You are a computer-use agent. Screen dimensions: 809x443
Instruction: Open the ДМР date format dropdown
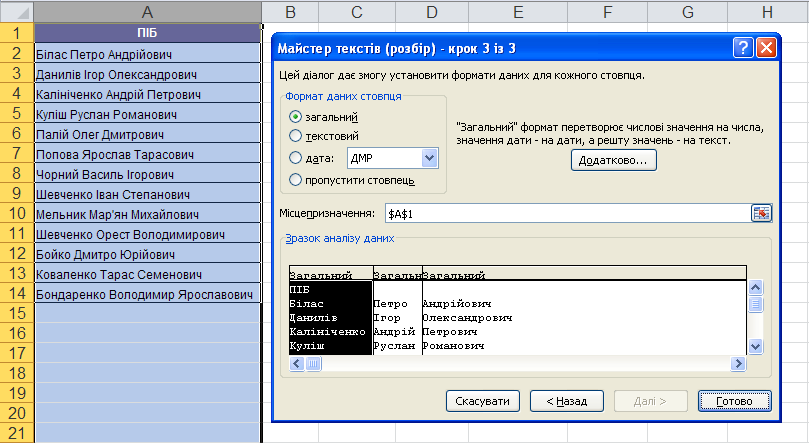pyautogui.click(x=430, y=157)
